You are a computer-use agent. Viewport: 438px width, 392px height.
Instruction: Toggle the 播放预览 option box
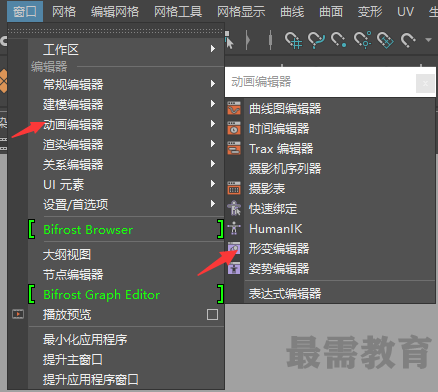(212, 314)
